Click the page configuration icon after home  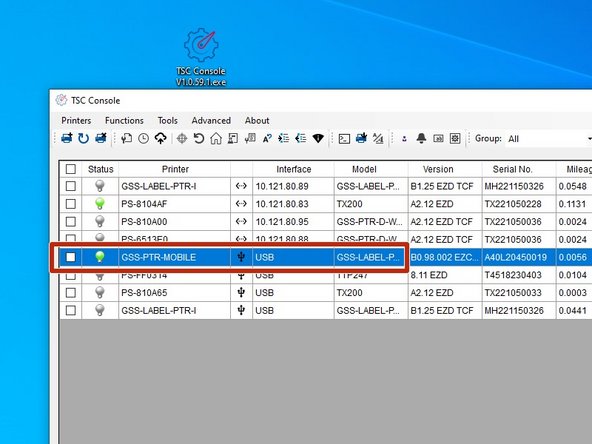pyautogui.click(x=233, y=139)
